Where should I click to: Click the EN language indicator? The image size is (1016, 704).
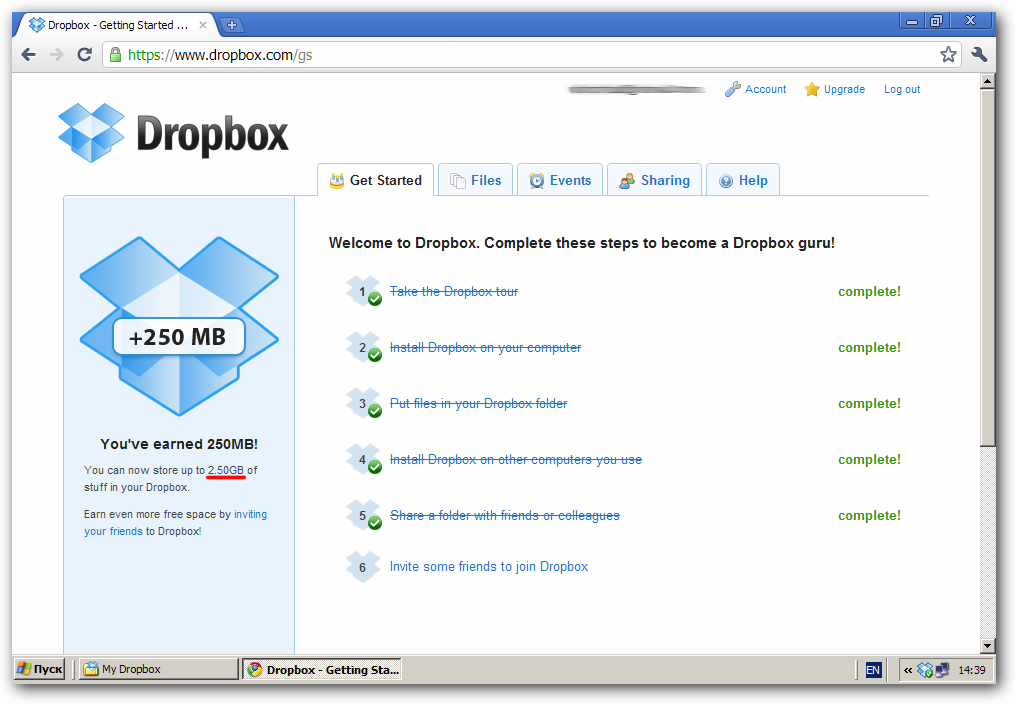point(873,670)
